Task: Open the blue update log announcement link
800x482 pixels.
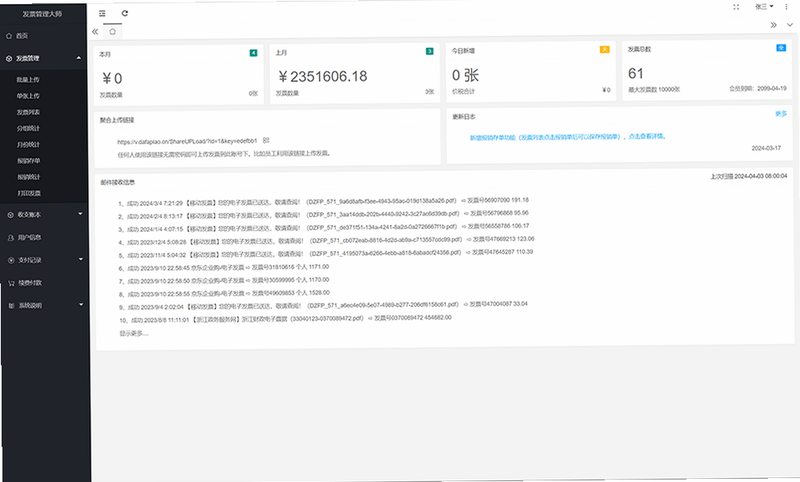Action: click(568, 137)
